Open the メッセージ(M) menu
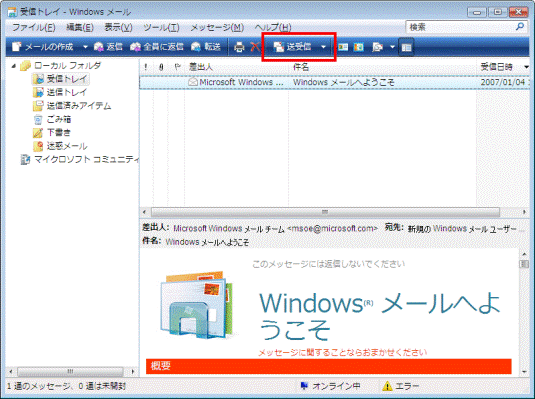Screen dimensions: 535x399 click(217, 27)
